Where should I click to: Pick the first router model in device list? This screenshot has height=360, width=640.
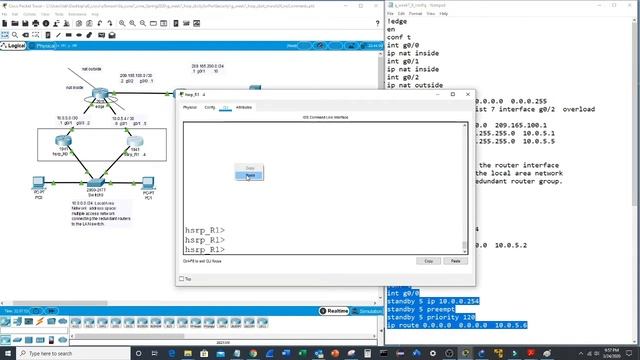pyautogui.click(x=76, y=322)
